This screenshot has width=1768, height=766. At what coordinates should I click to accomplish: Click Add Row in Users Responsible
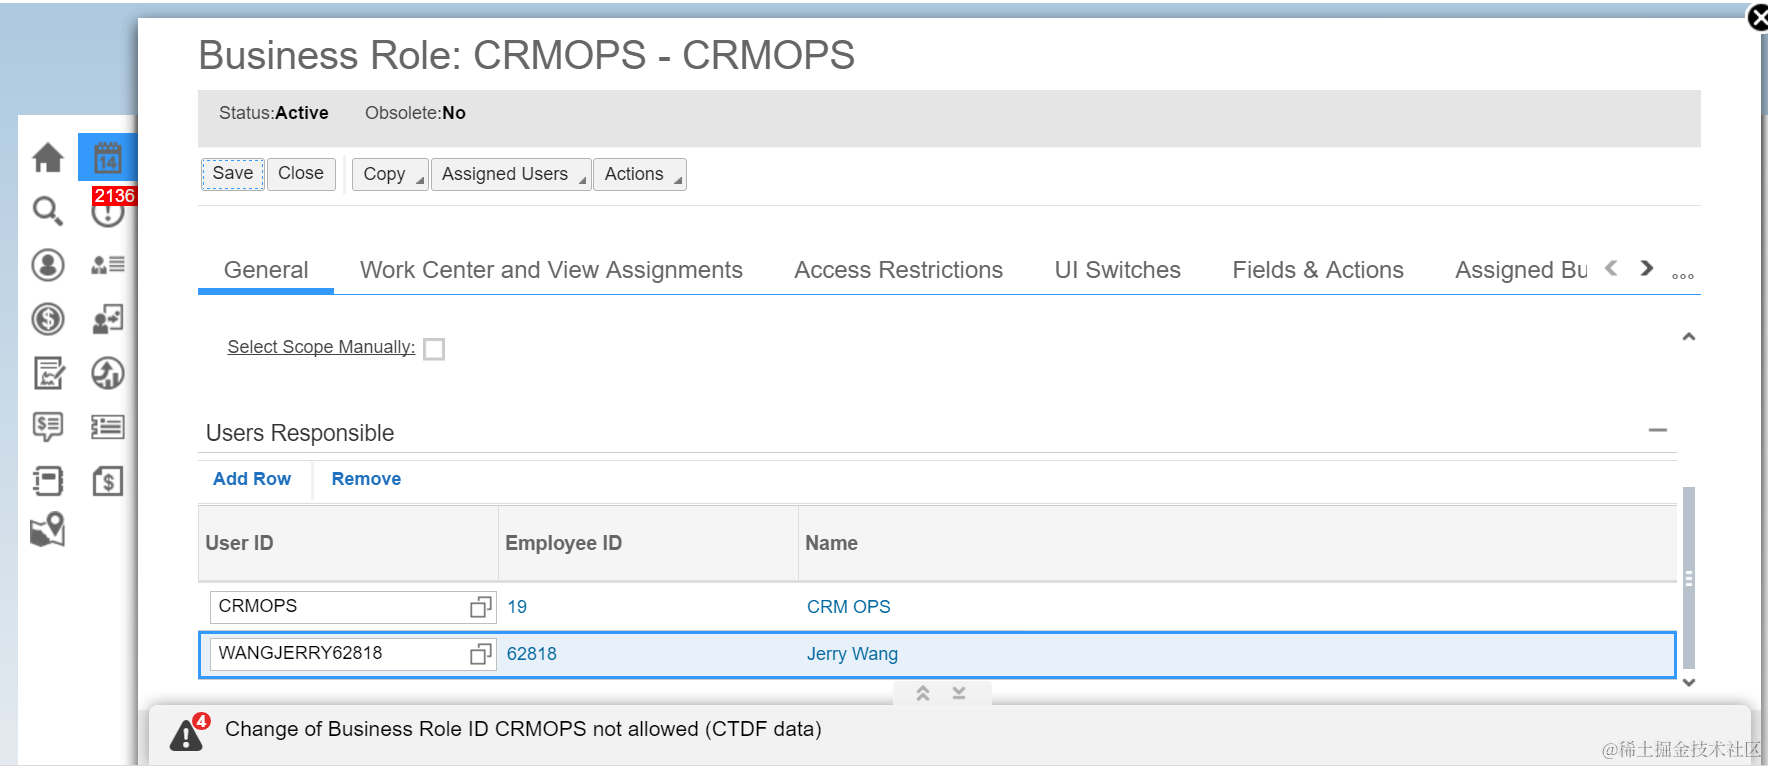252,479
